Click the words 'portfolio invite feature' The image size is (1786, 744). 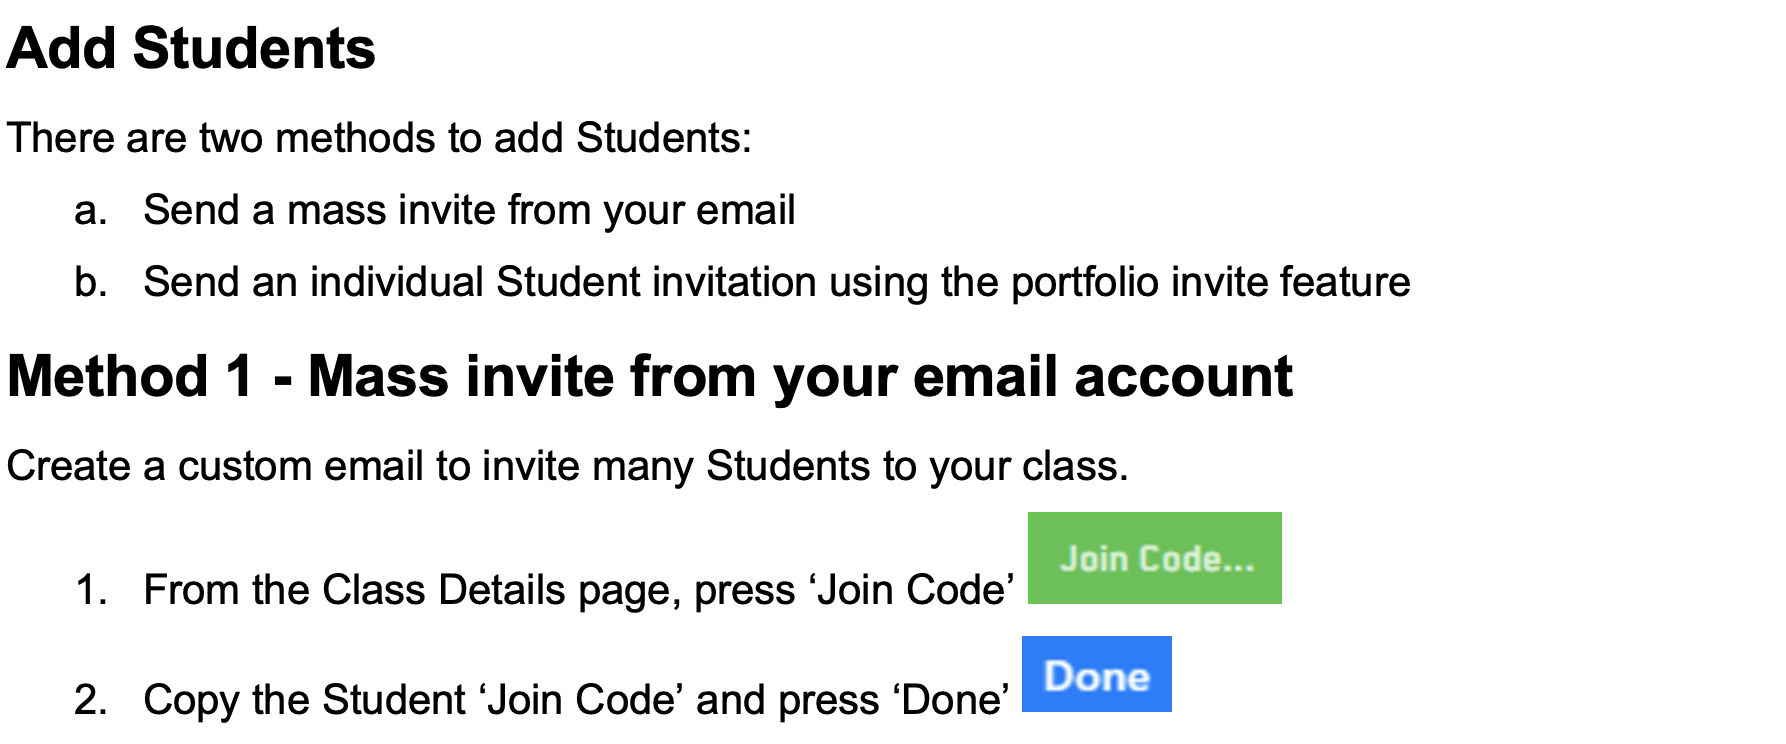coord(1210,282)
